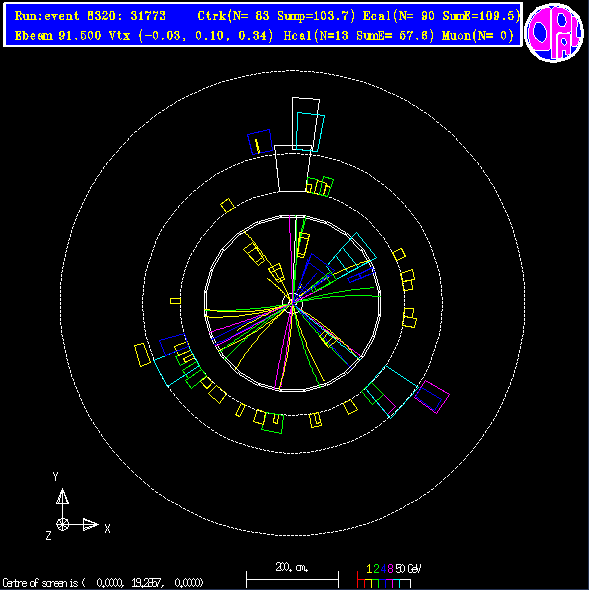This screenshot has width=589, height=590.
Task: Click the Z axis circle symbol
Action: [62, 524]
